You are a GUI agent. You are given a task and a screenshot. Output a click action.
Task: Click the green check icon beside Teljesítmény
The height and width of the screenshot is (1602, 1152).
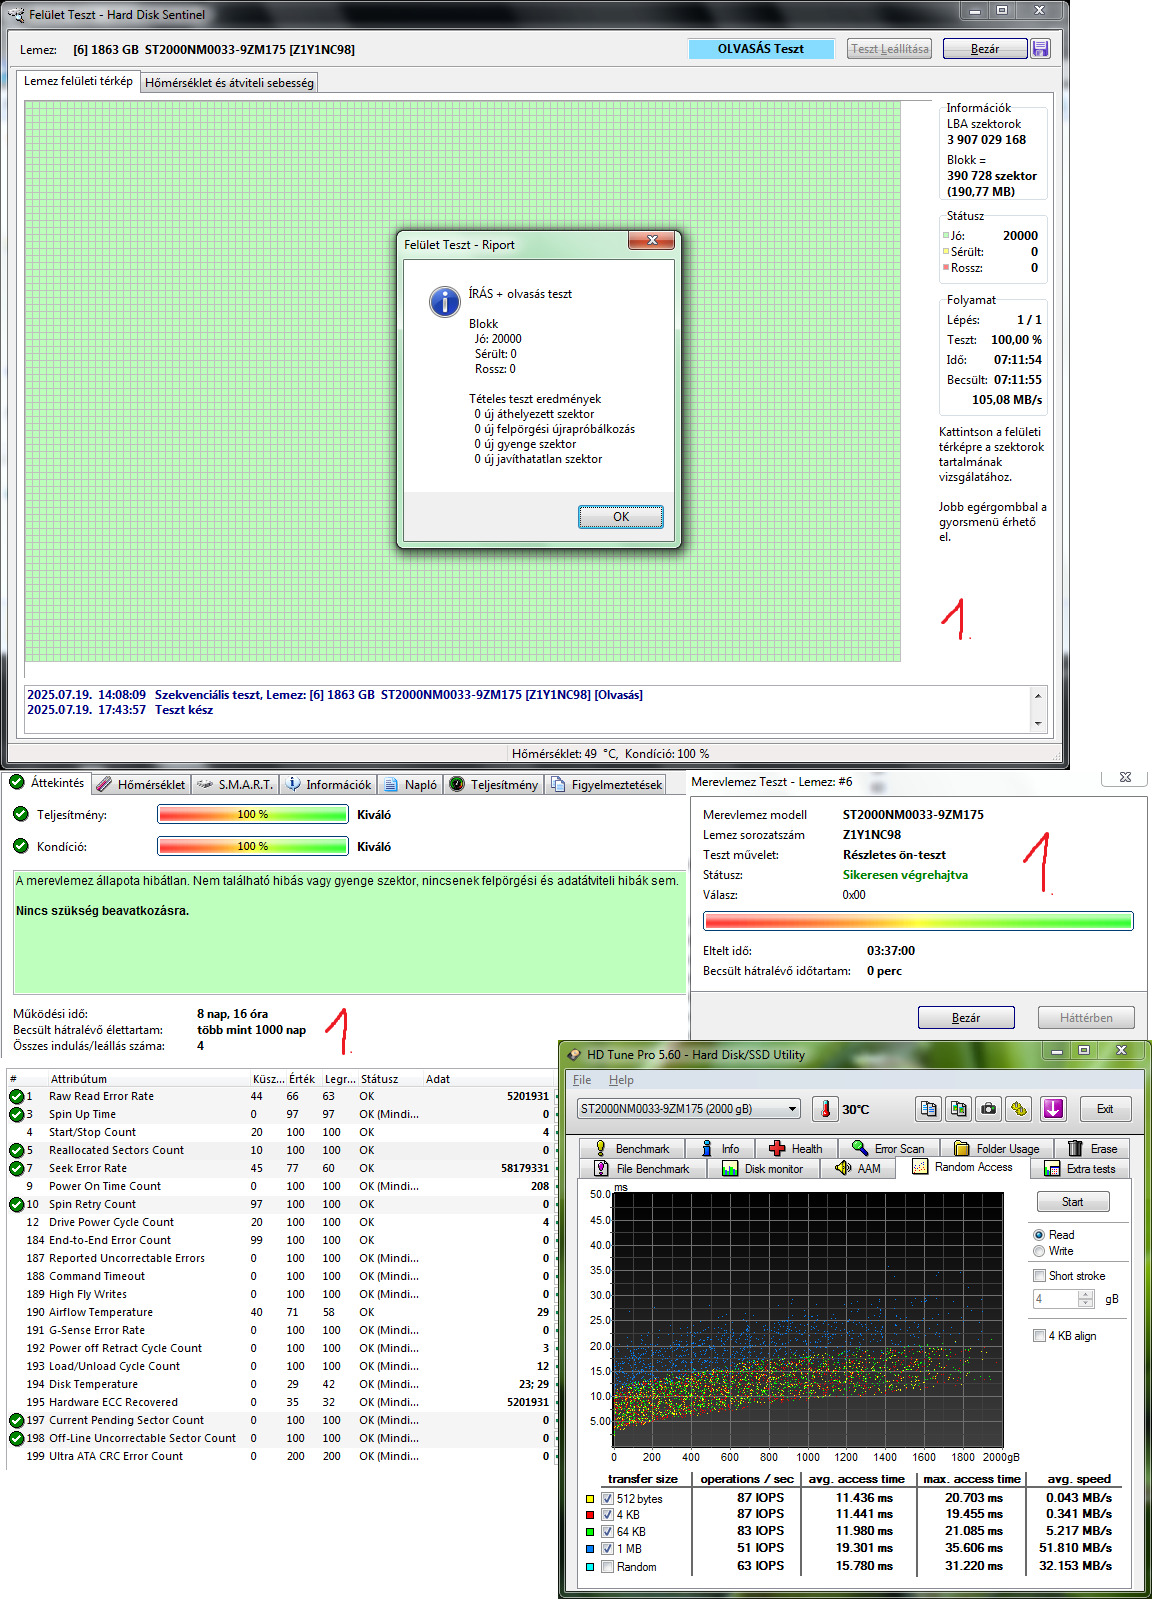(x=20, y=814)
